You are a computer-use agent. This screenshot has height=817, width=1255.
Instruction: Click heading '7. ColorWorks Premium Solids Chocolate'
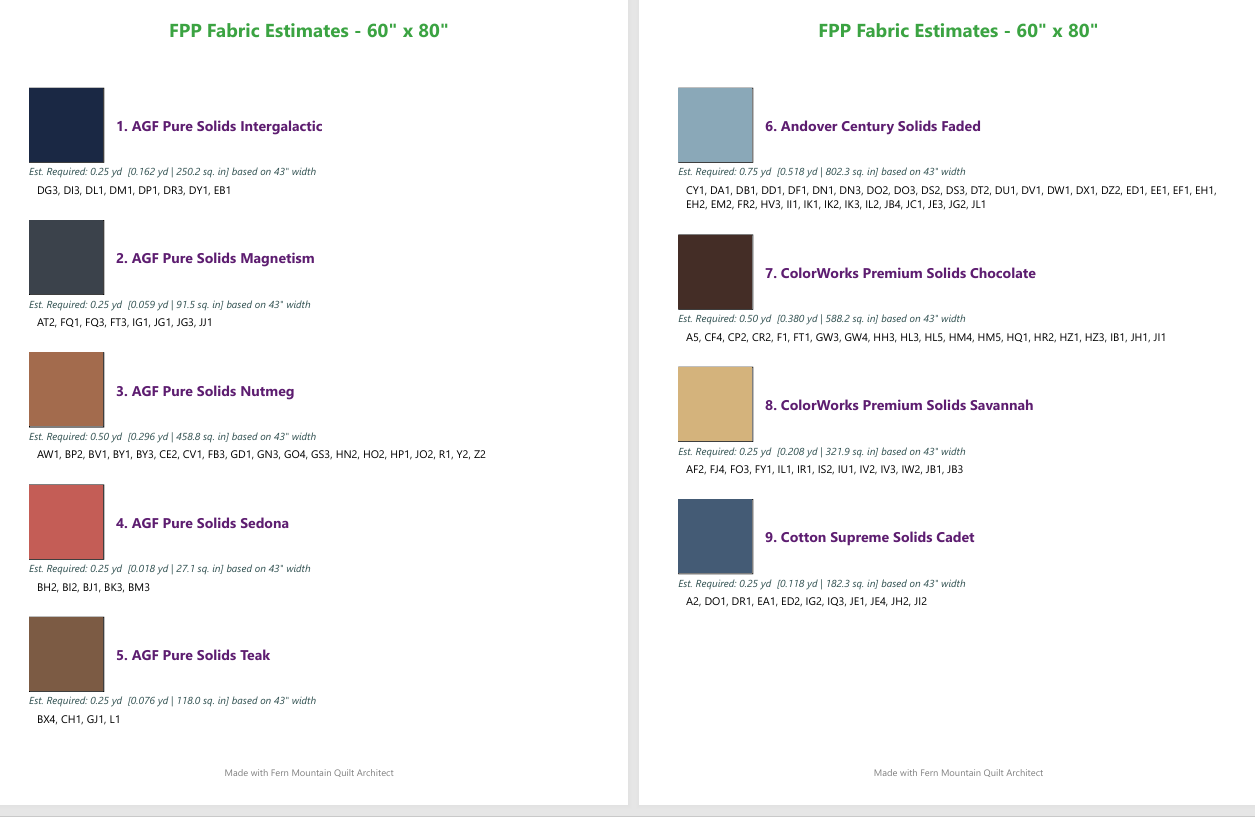pos(900,273)
